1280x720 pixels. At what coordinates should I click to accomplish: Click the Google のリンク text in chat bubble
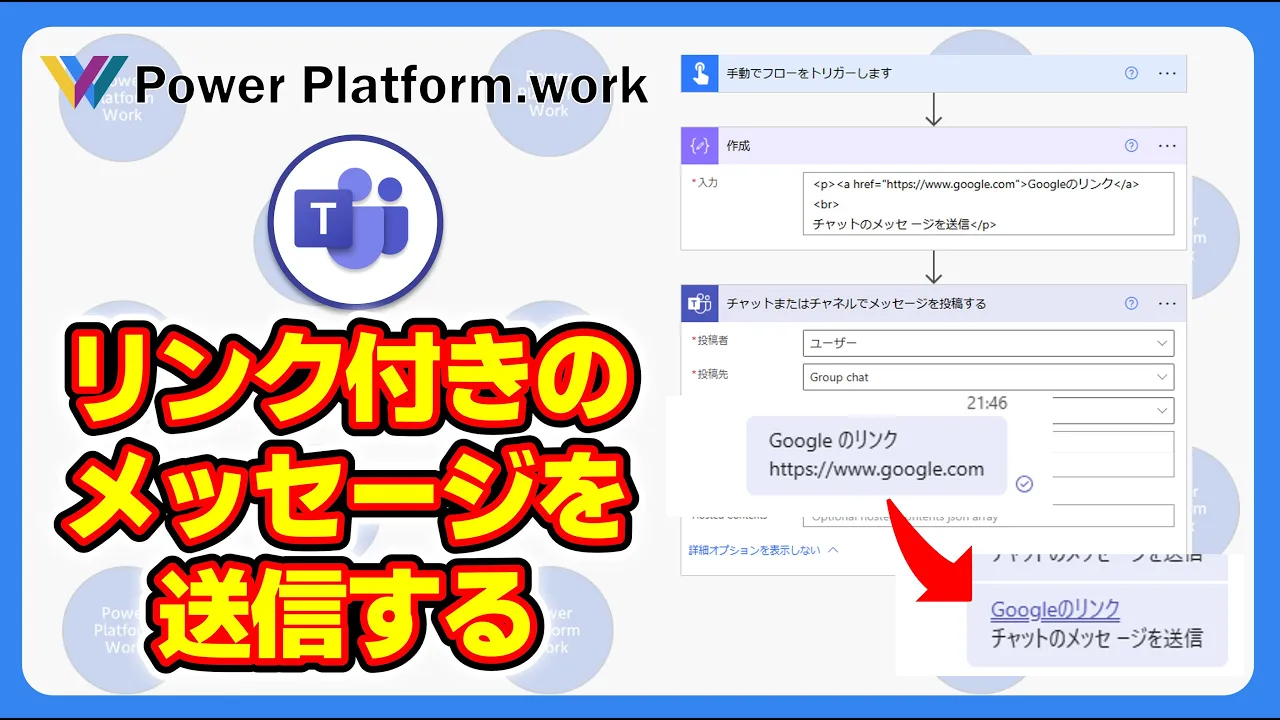(833, 440)
